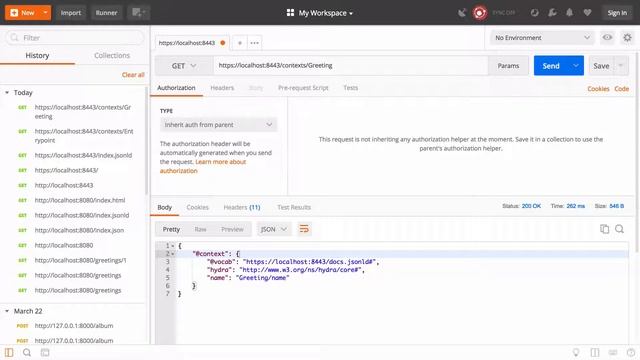This screenshot has width=640, height=360.
Task: Open the JSON format dropdown
Action: tap(273, 229)
